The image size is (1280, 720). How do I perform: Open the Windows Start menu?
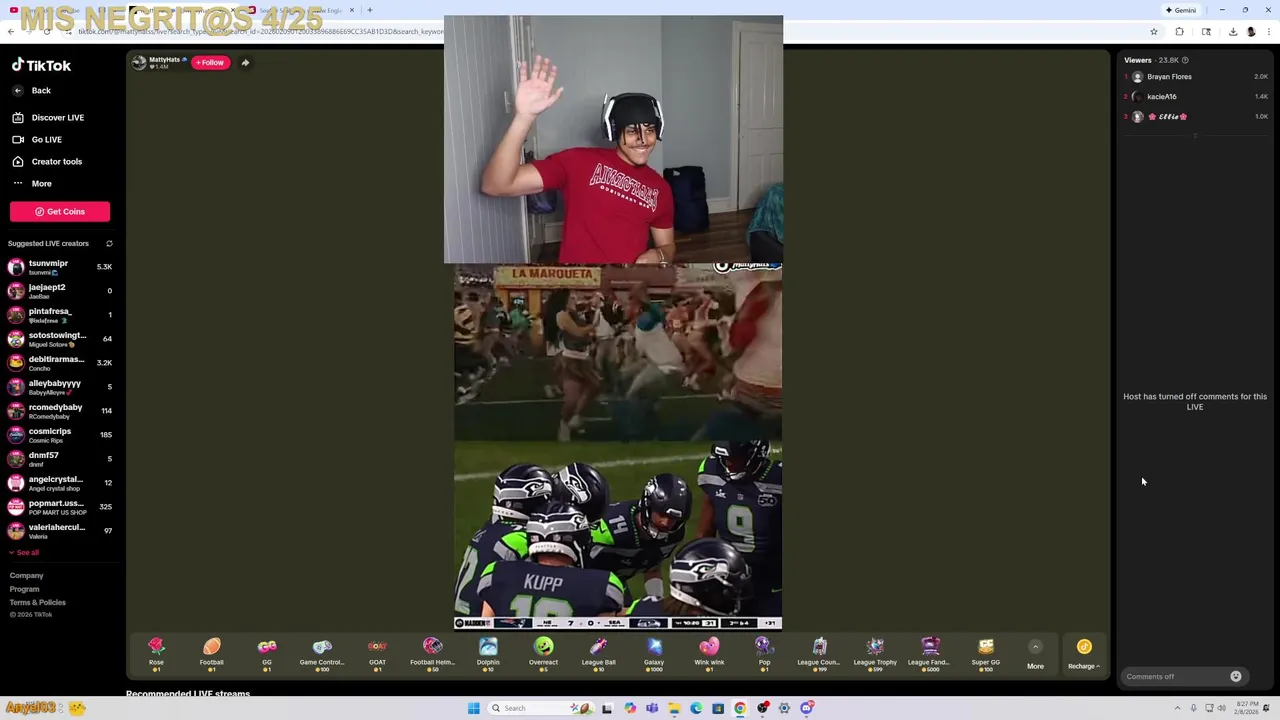(474, 708)
